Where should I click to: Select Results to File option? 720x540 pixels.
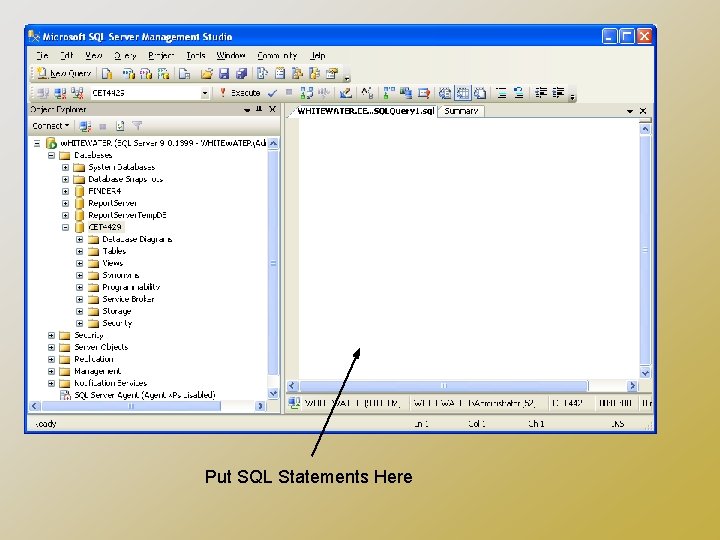[x=480, y=93]
